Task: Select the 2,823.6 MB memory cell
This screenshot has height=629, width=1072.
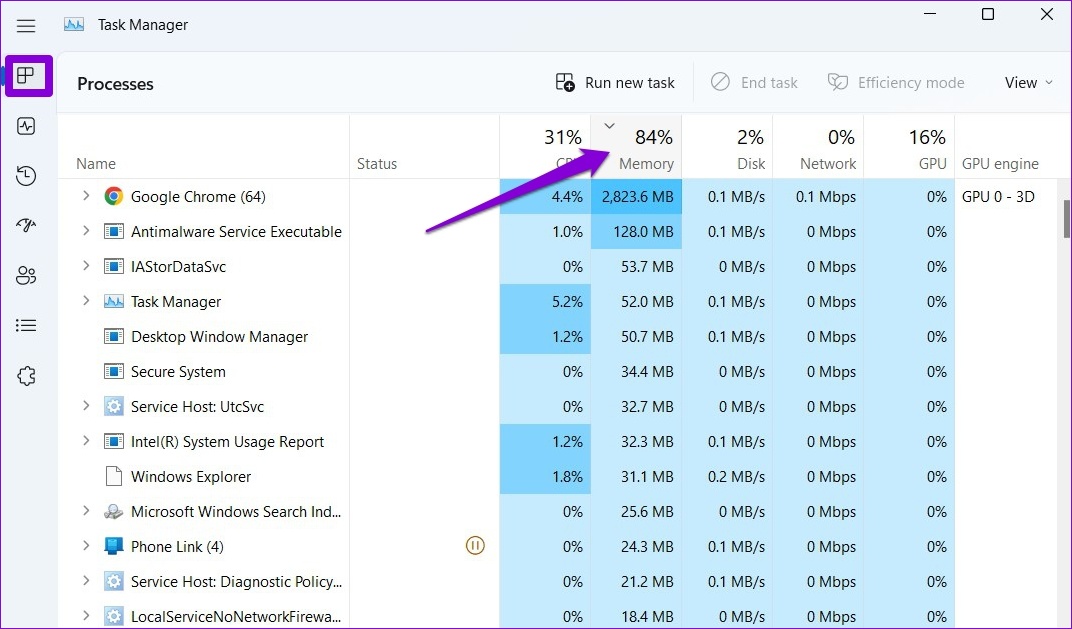Action: point(636,197)
